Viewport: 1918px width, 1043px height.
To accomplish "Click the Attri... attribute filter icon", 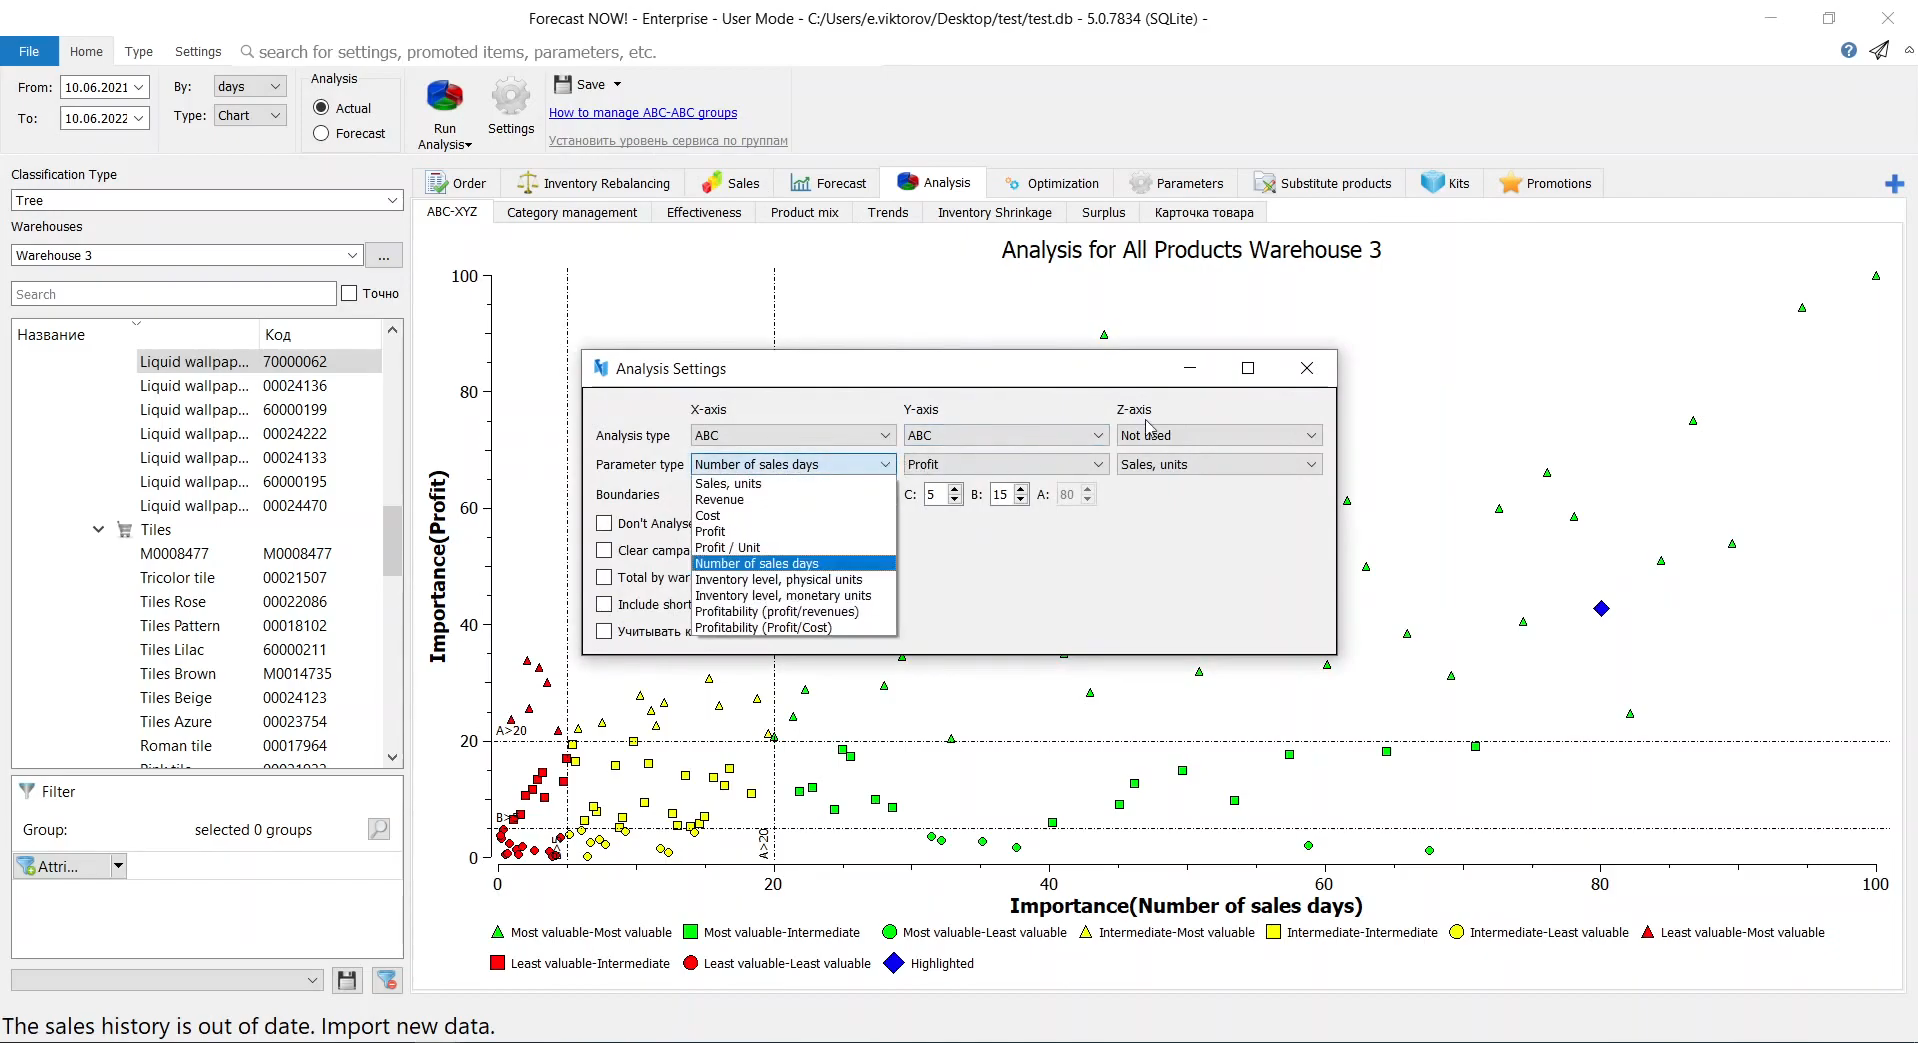I will pyautogui.click(x=25, y=866).
